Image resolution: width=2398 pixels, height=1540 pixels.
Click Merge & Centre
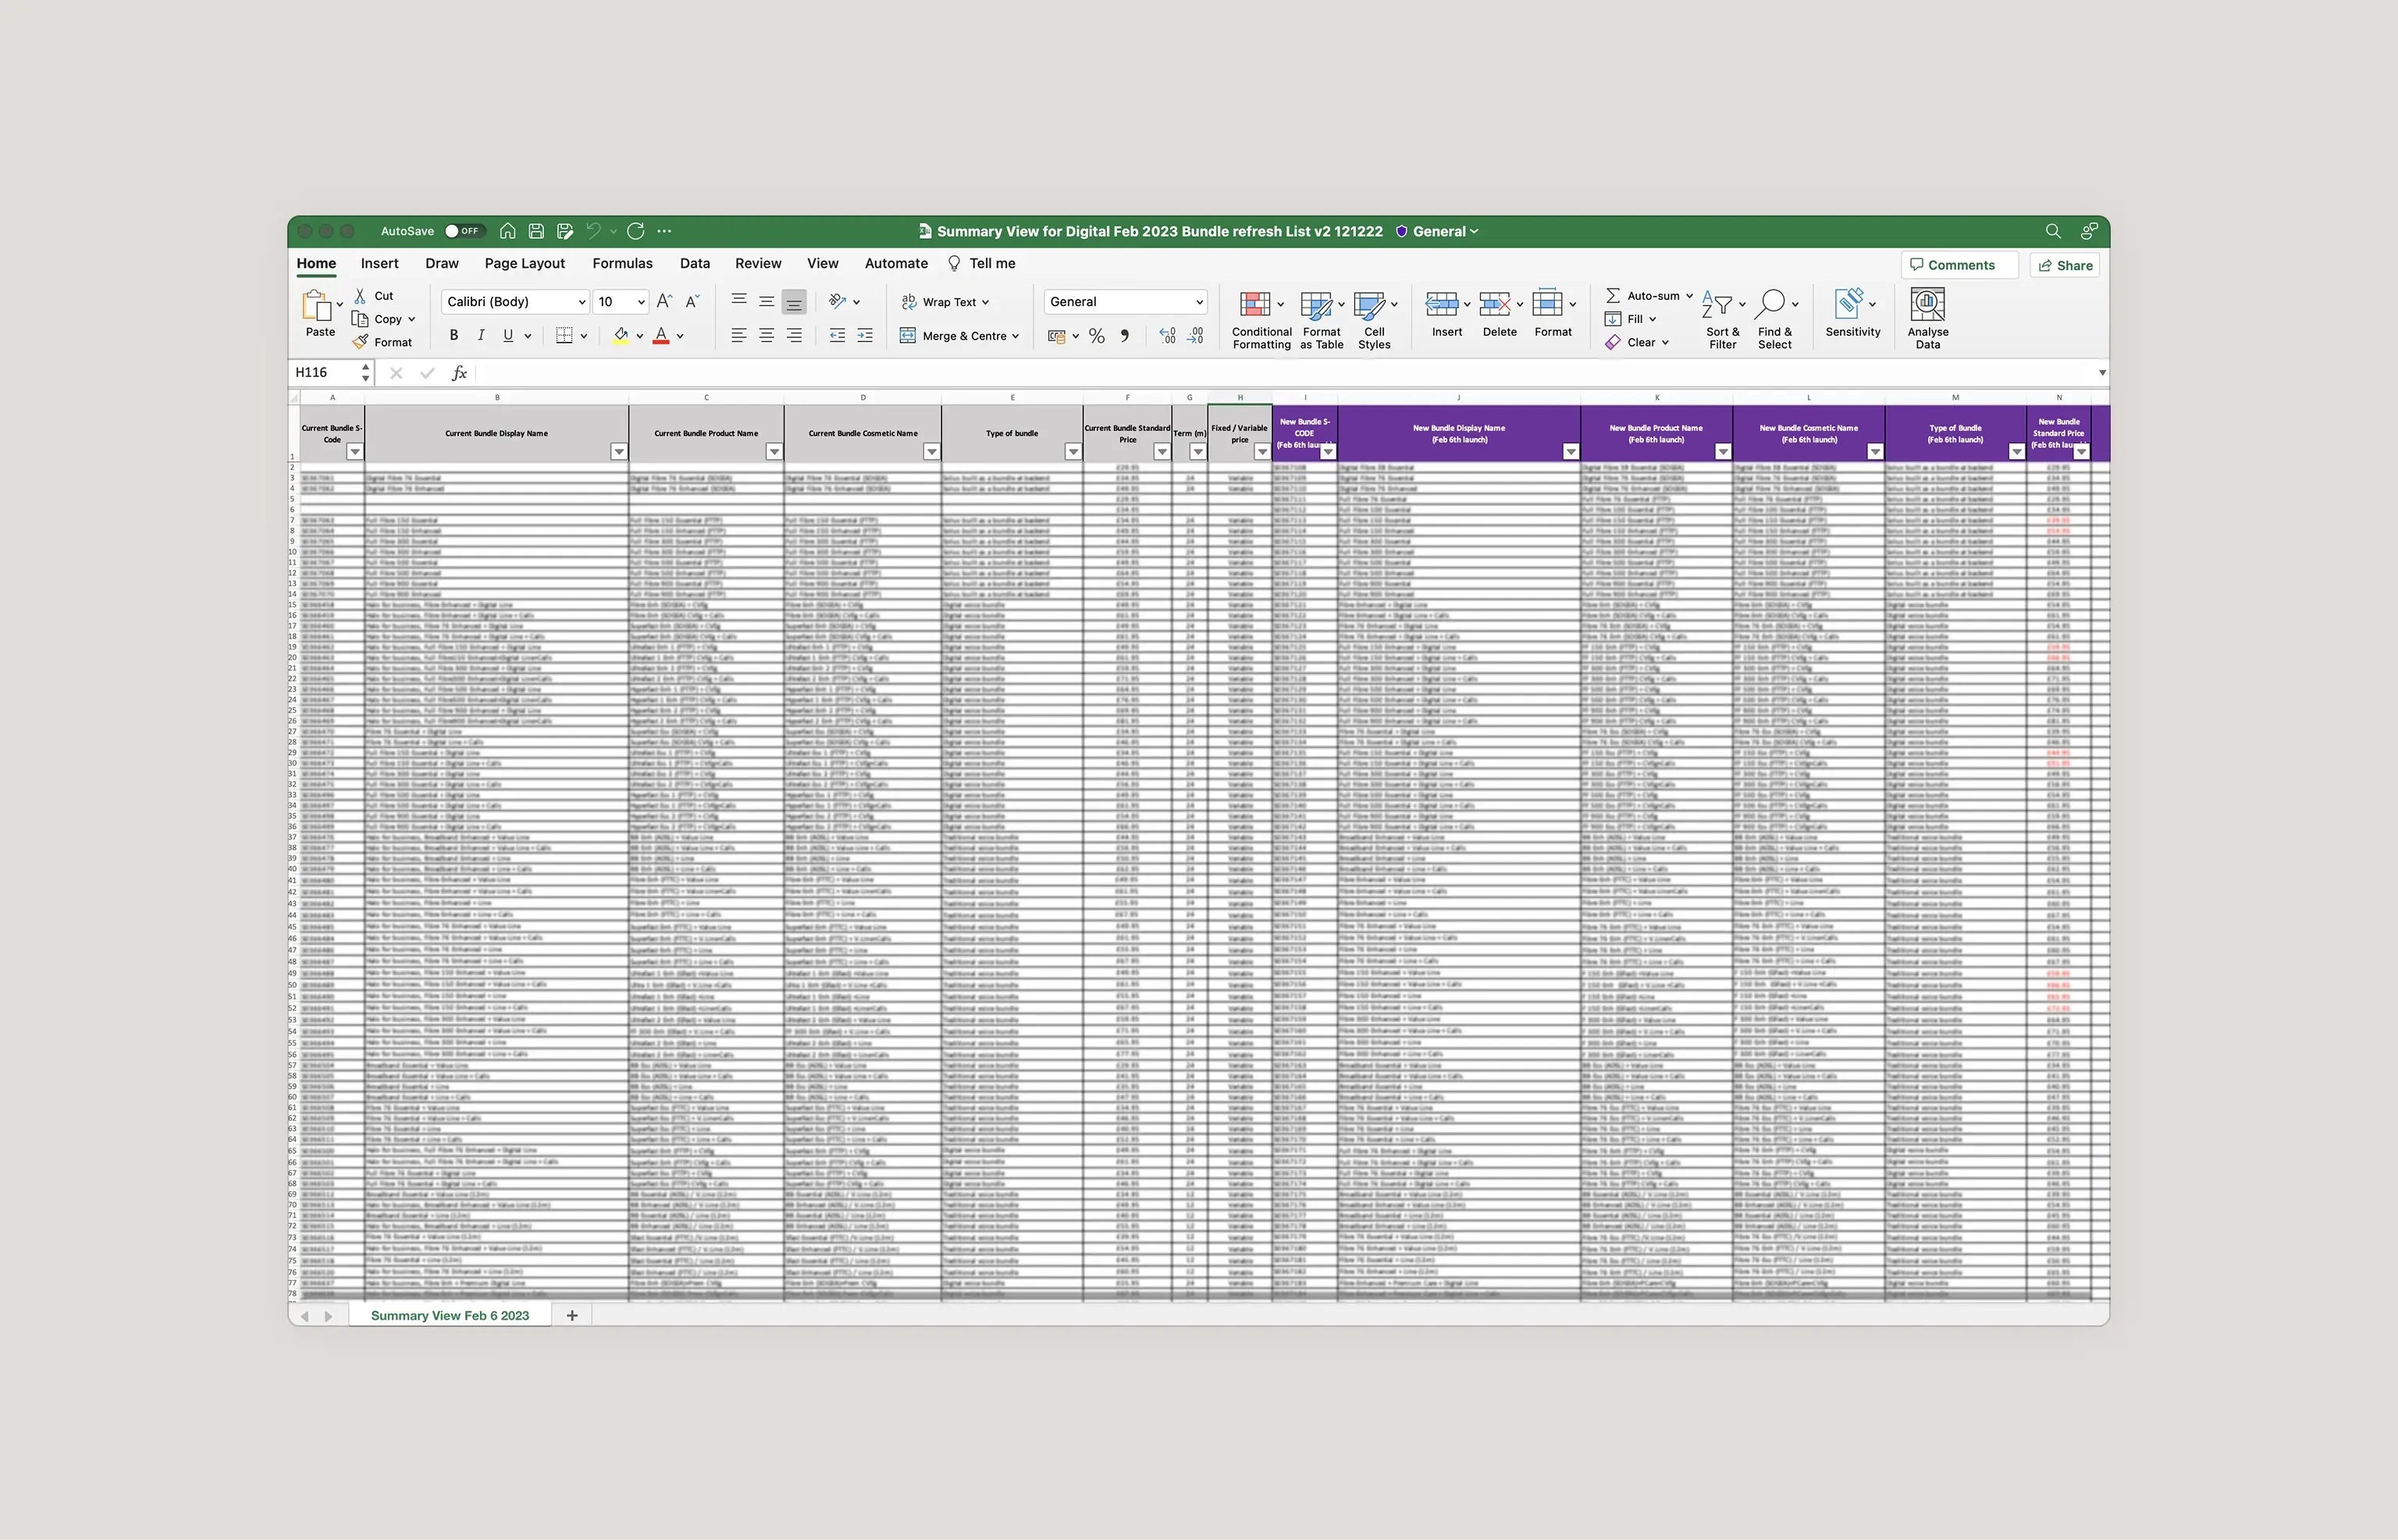[x=959, y=336]
